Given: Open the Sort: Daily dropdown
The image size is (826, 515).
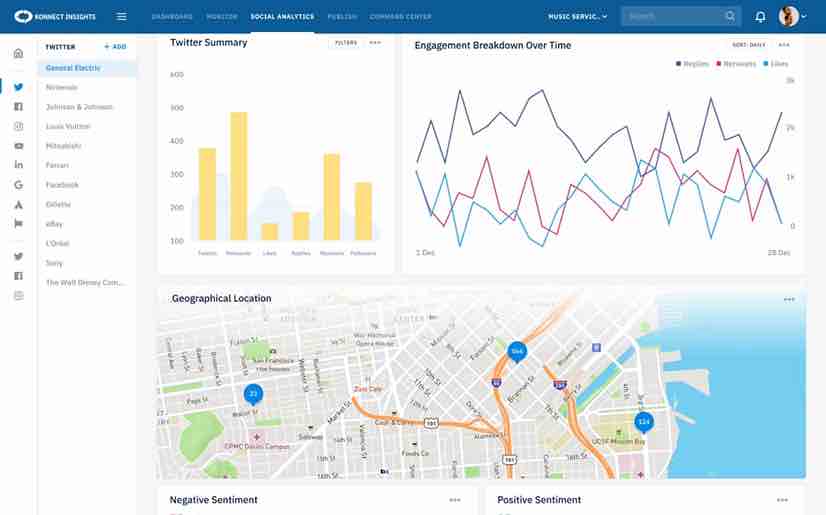Looking at the screenshot, I should (749, 45).
